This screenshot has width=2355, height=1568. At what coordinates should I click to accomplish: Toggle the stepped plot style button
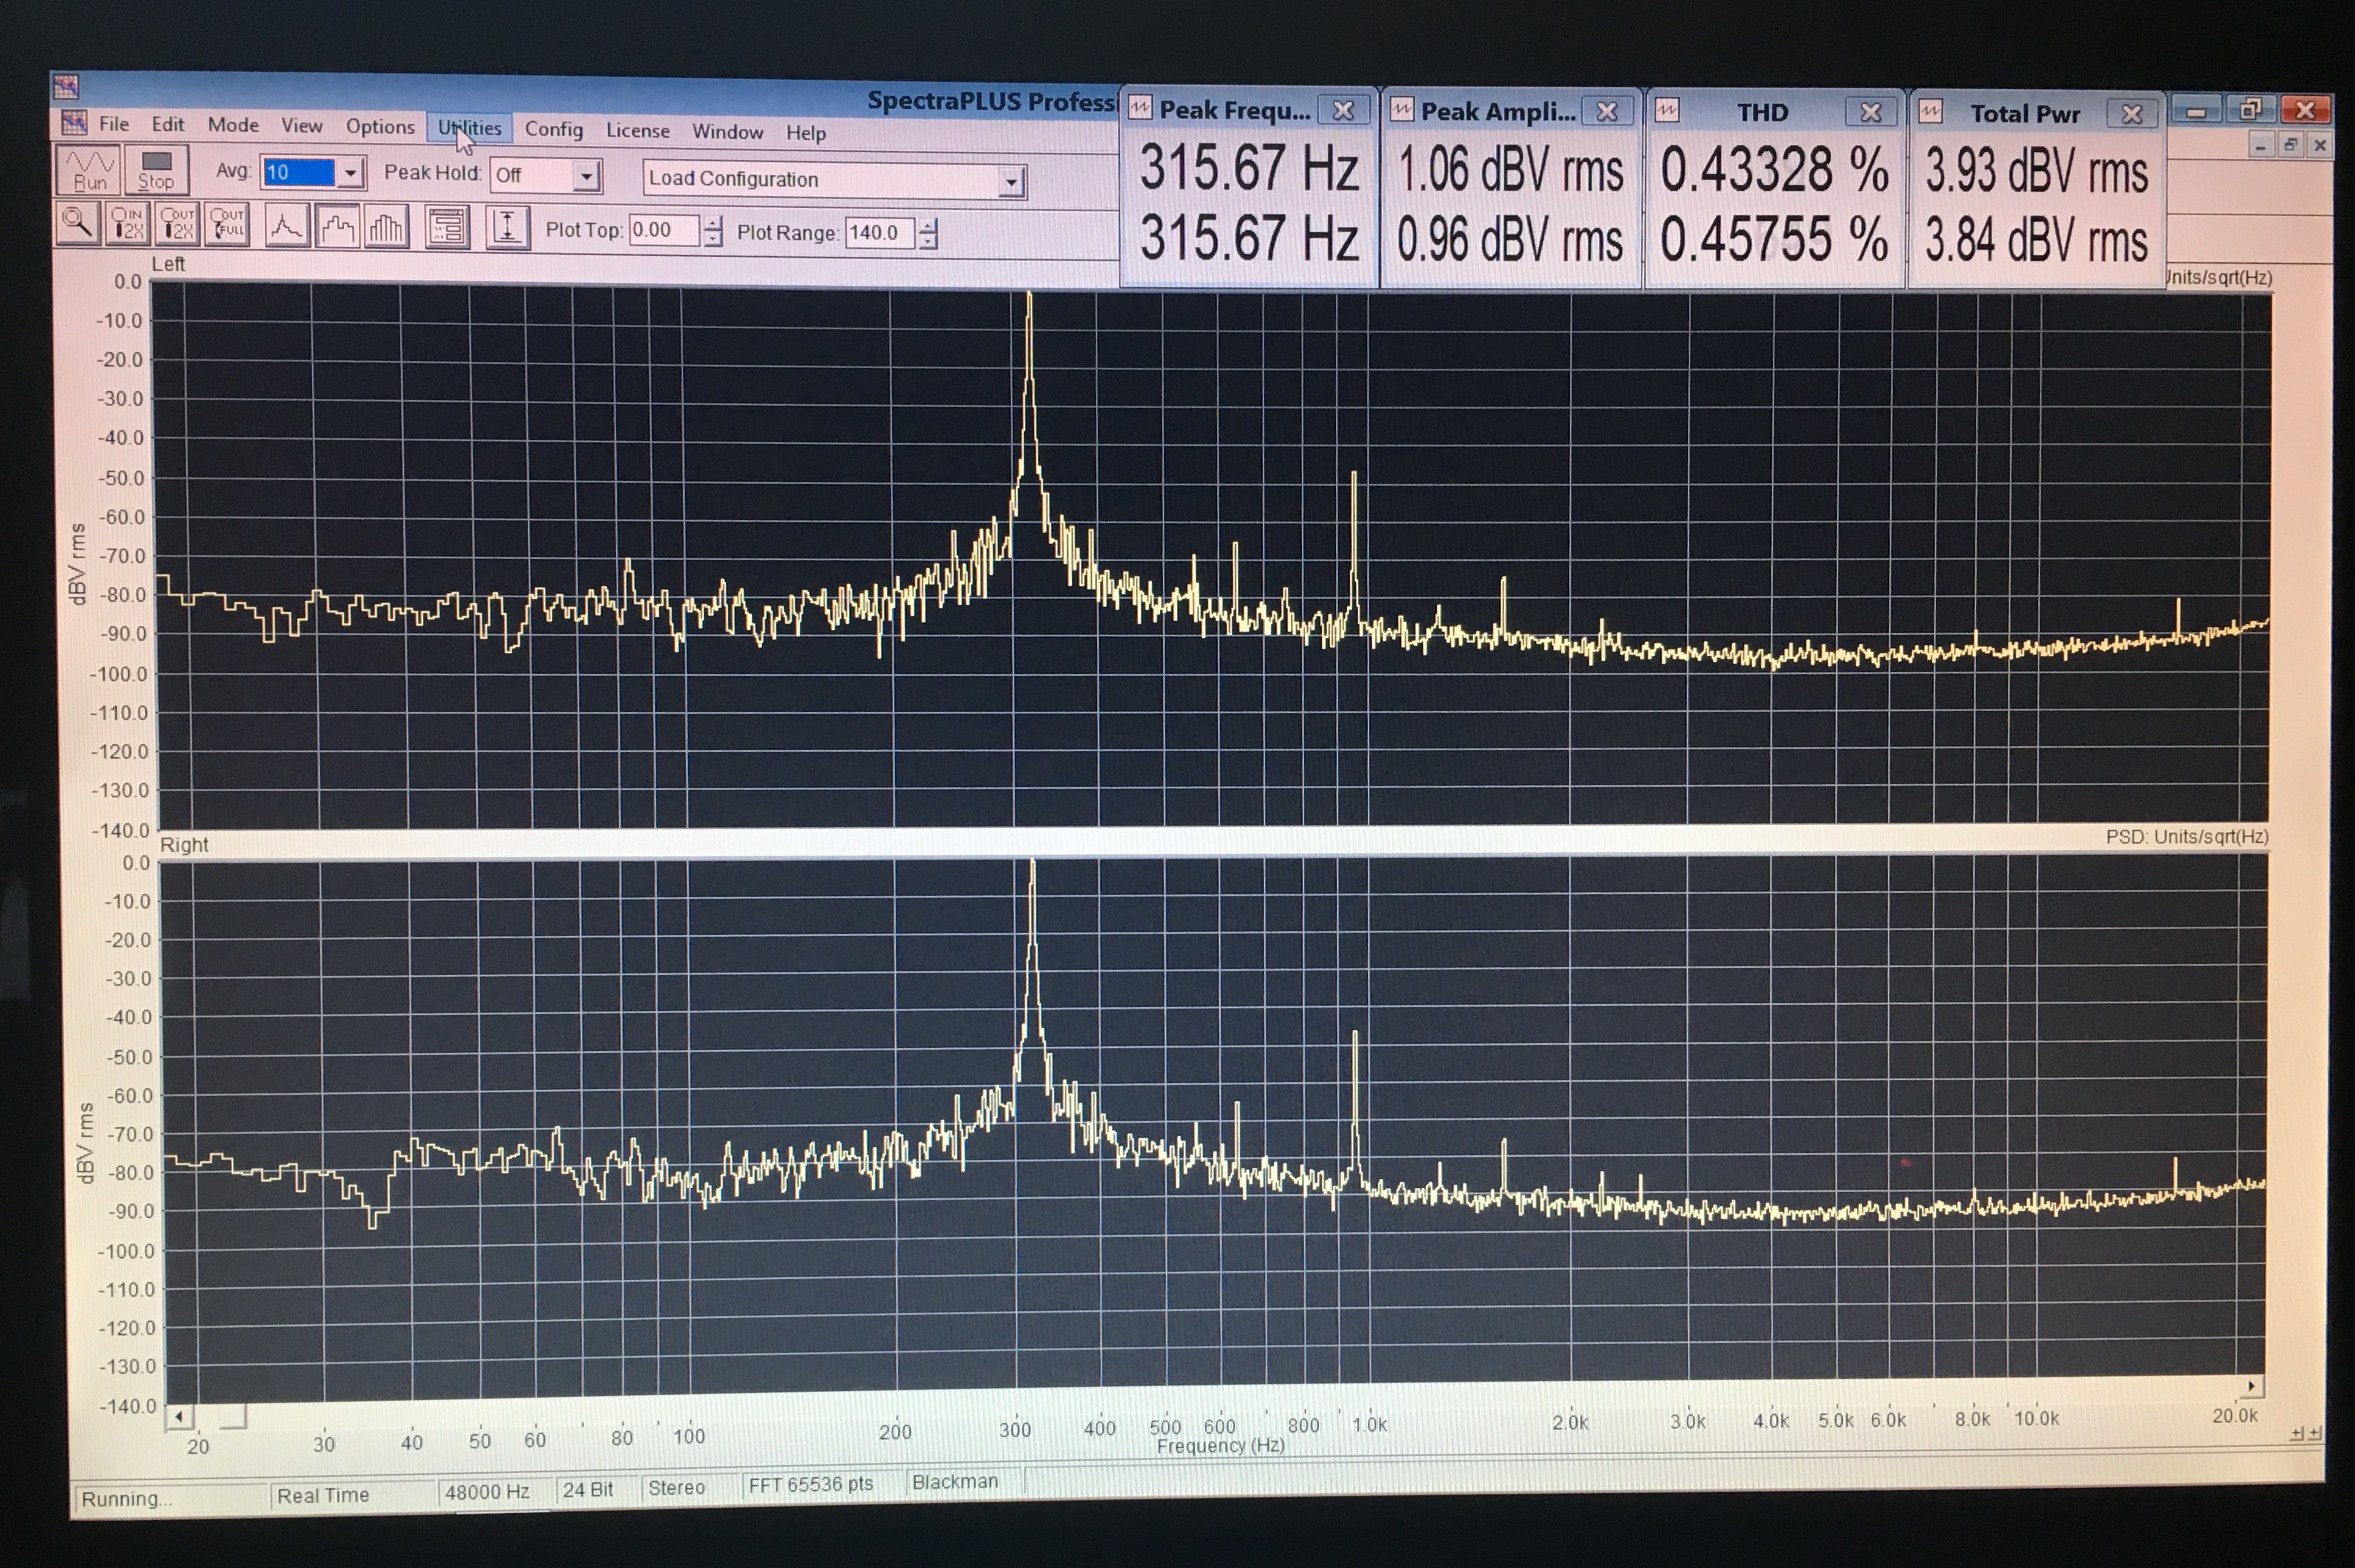pos(337,227)
